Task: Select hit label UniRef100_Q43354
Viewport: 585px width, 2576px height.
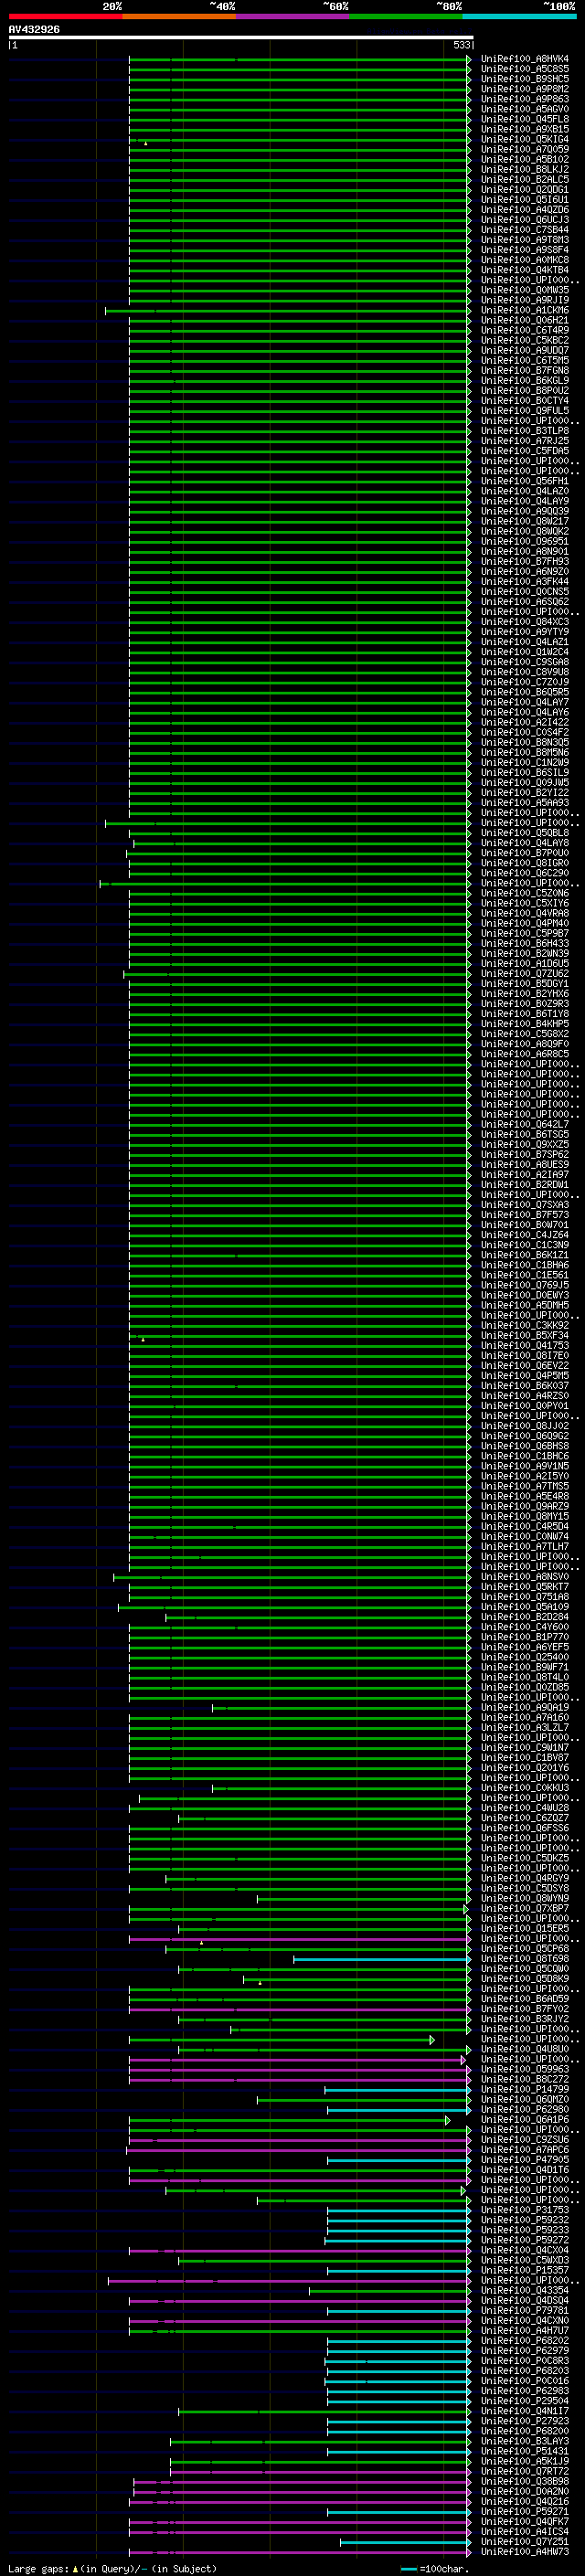Action: coord(525,2290)
